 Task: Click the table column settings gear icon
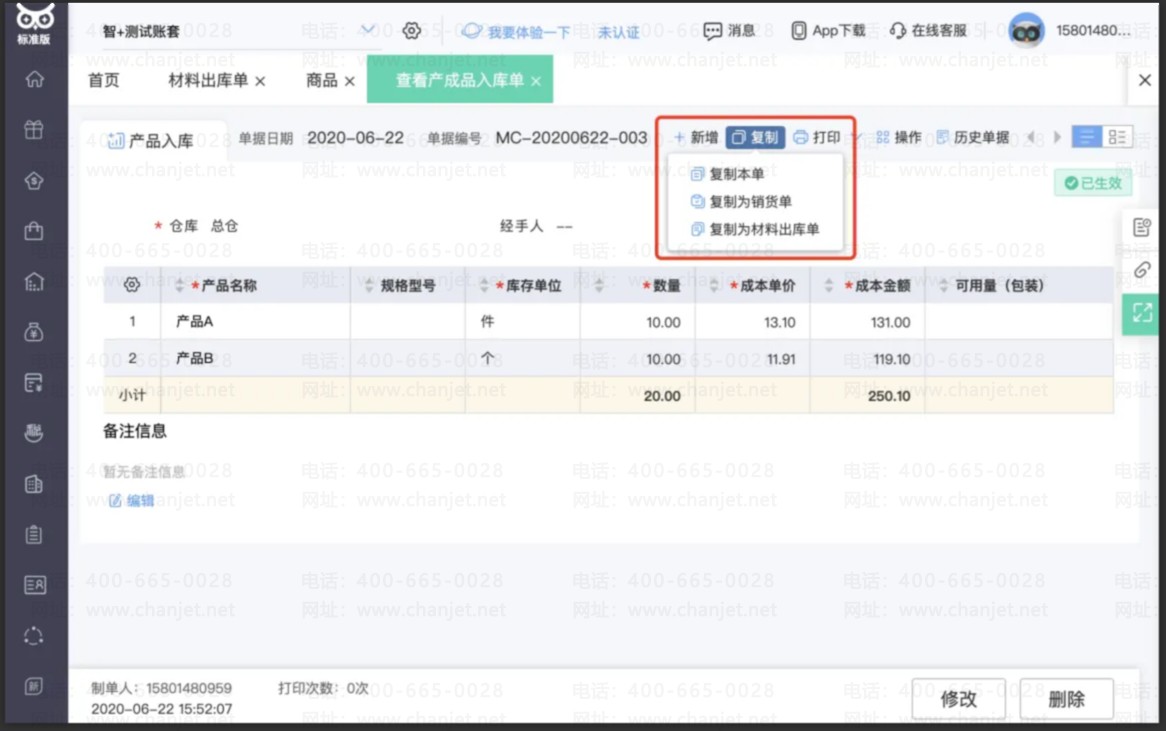point(131,286)
